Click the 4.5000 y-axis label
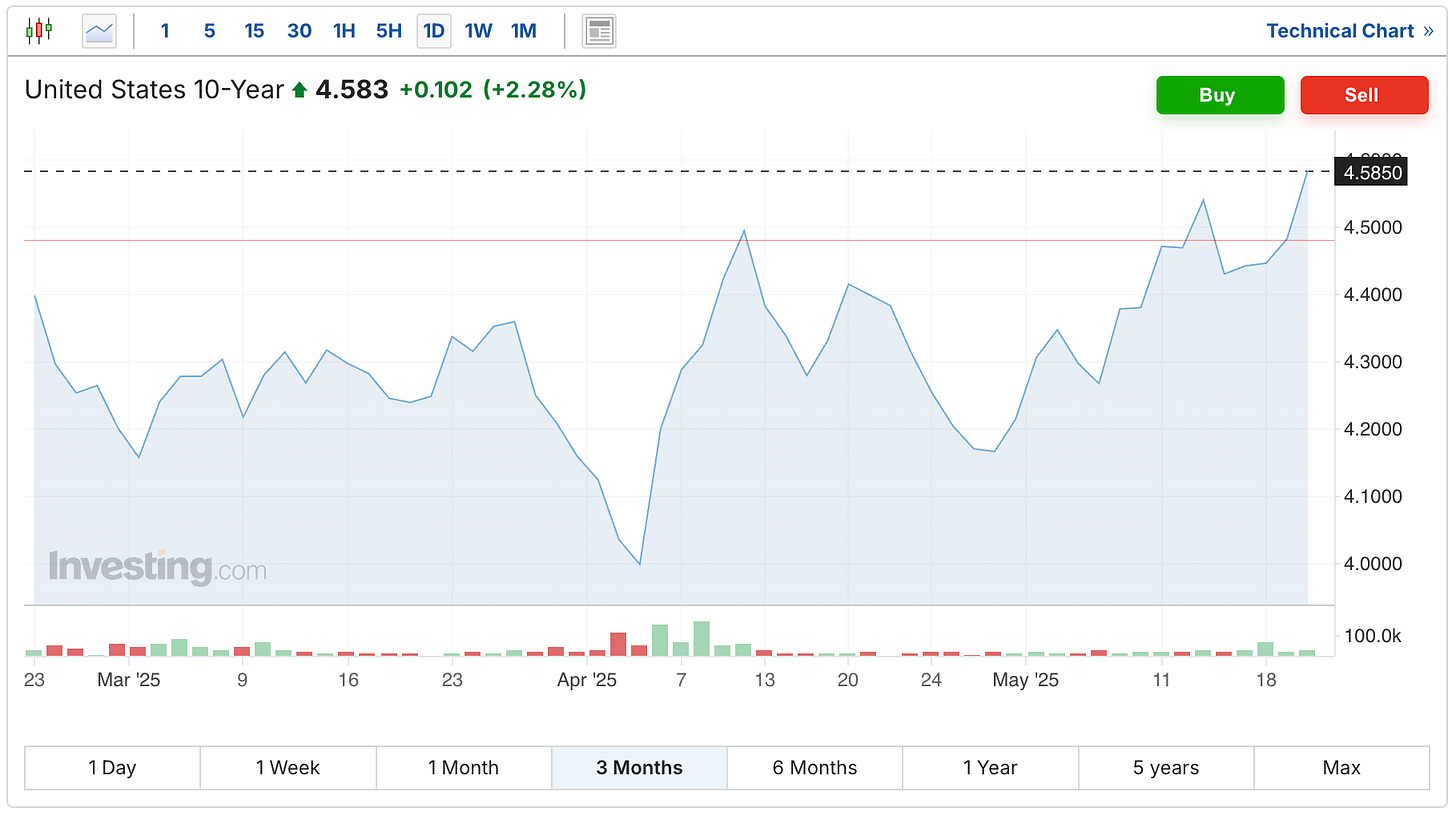This screenshot has height=815, width=1456. click(x=1374, y=227)
